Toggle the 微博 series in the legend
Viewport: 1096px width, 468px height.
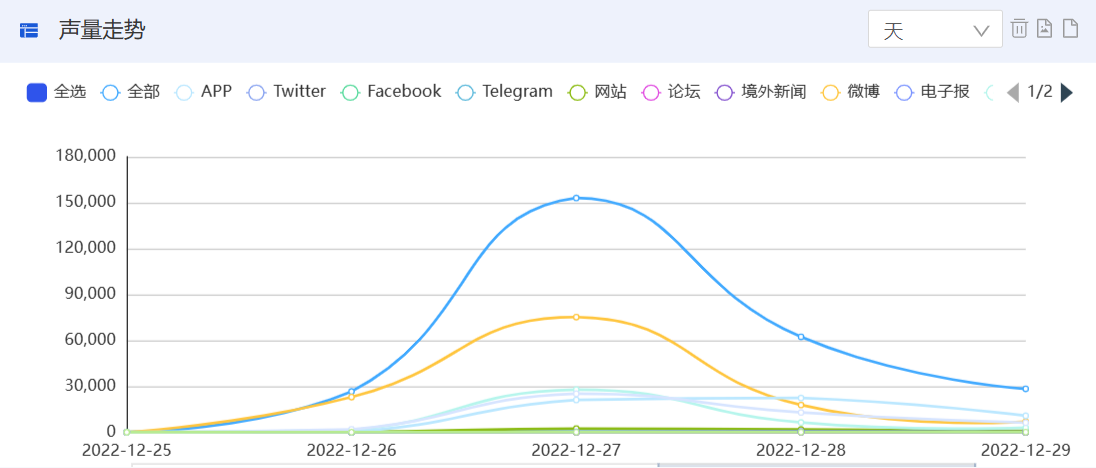pyautogui.click(x=851, y=92)
